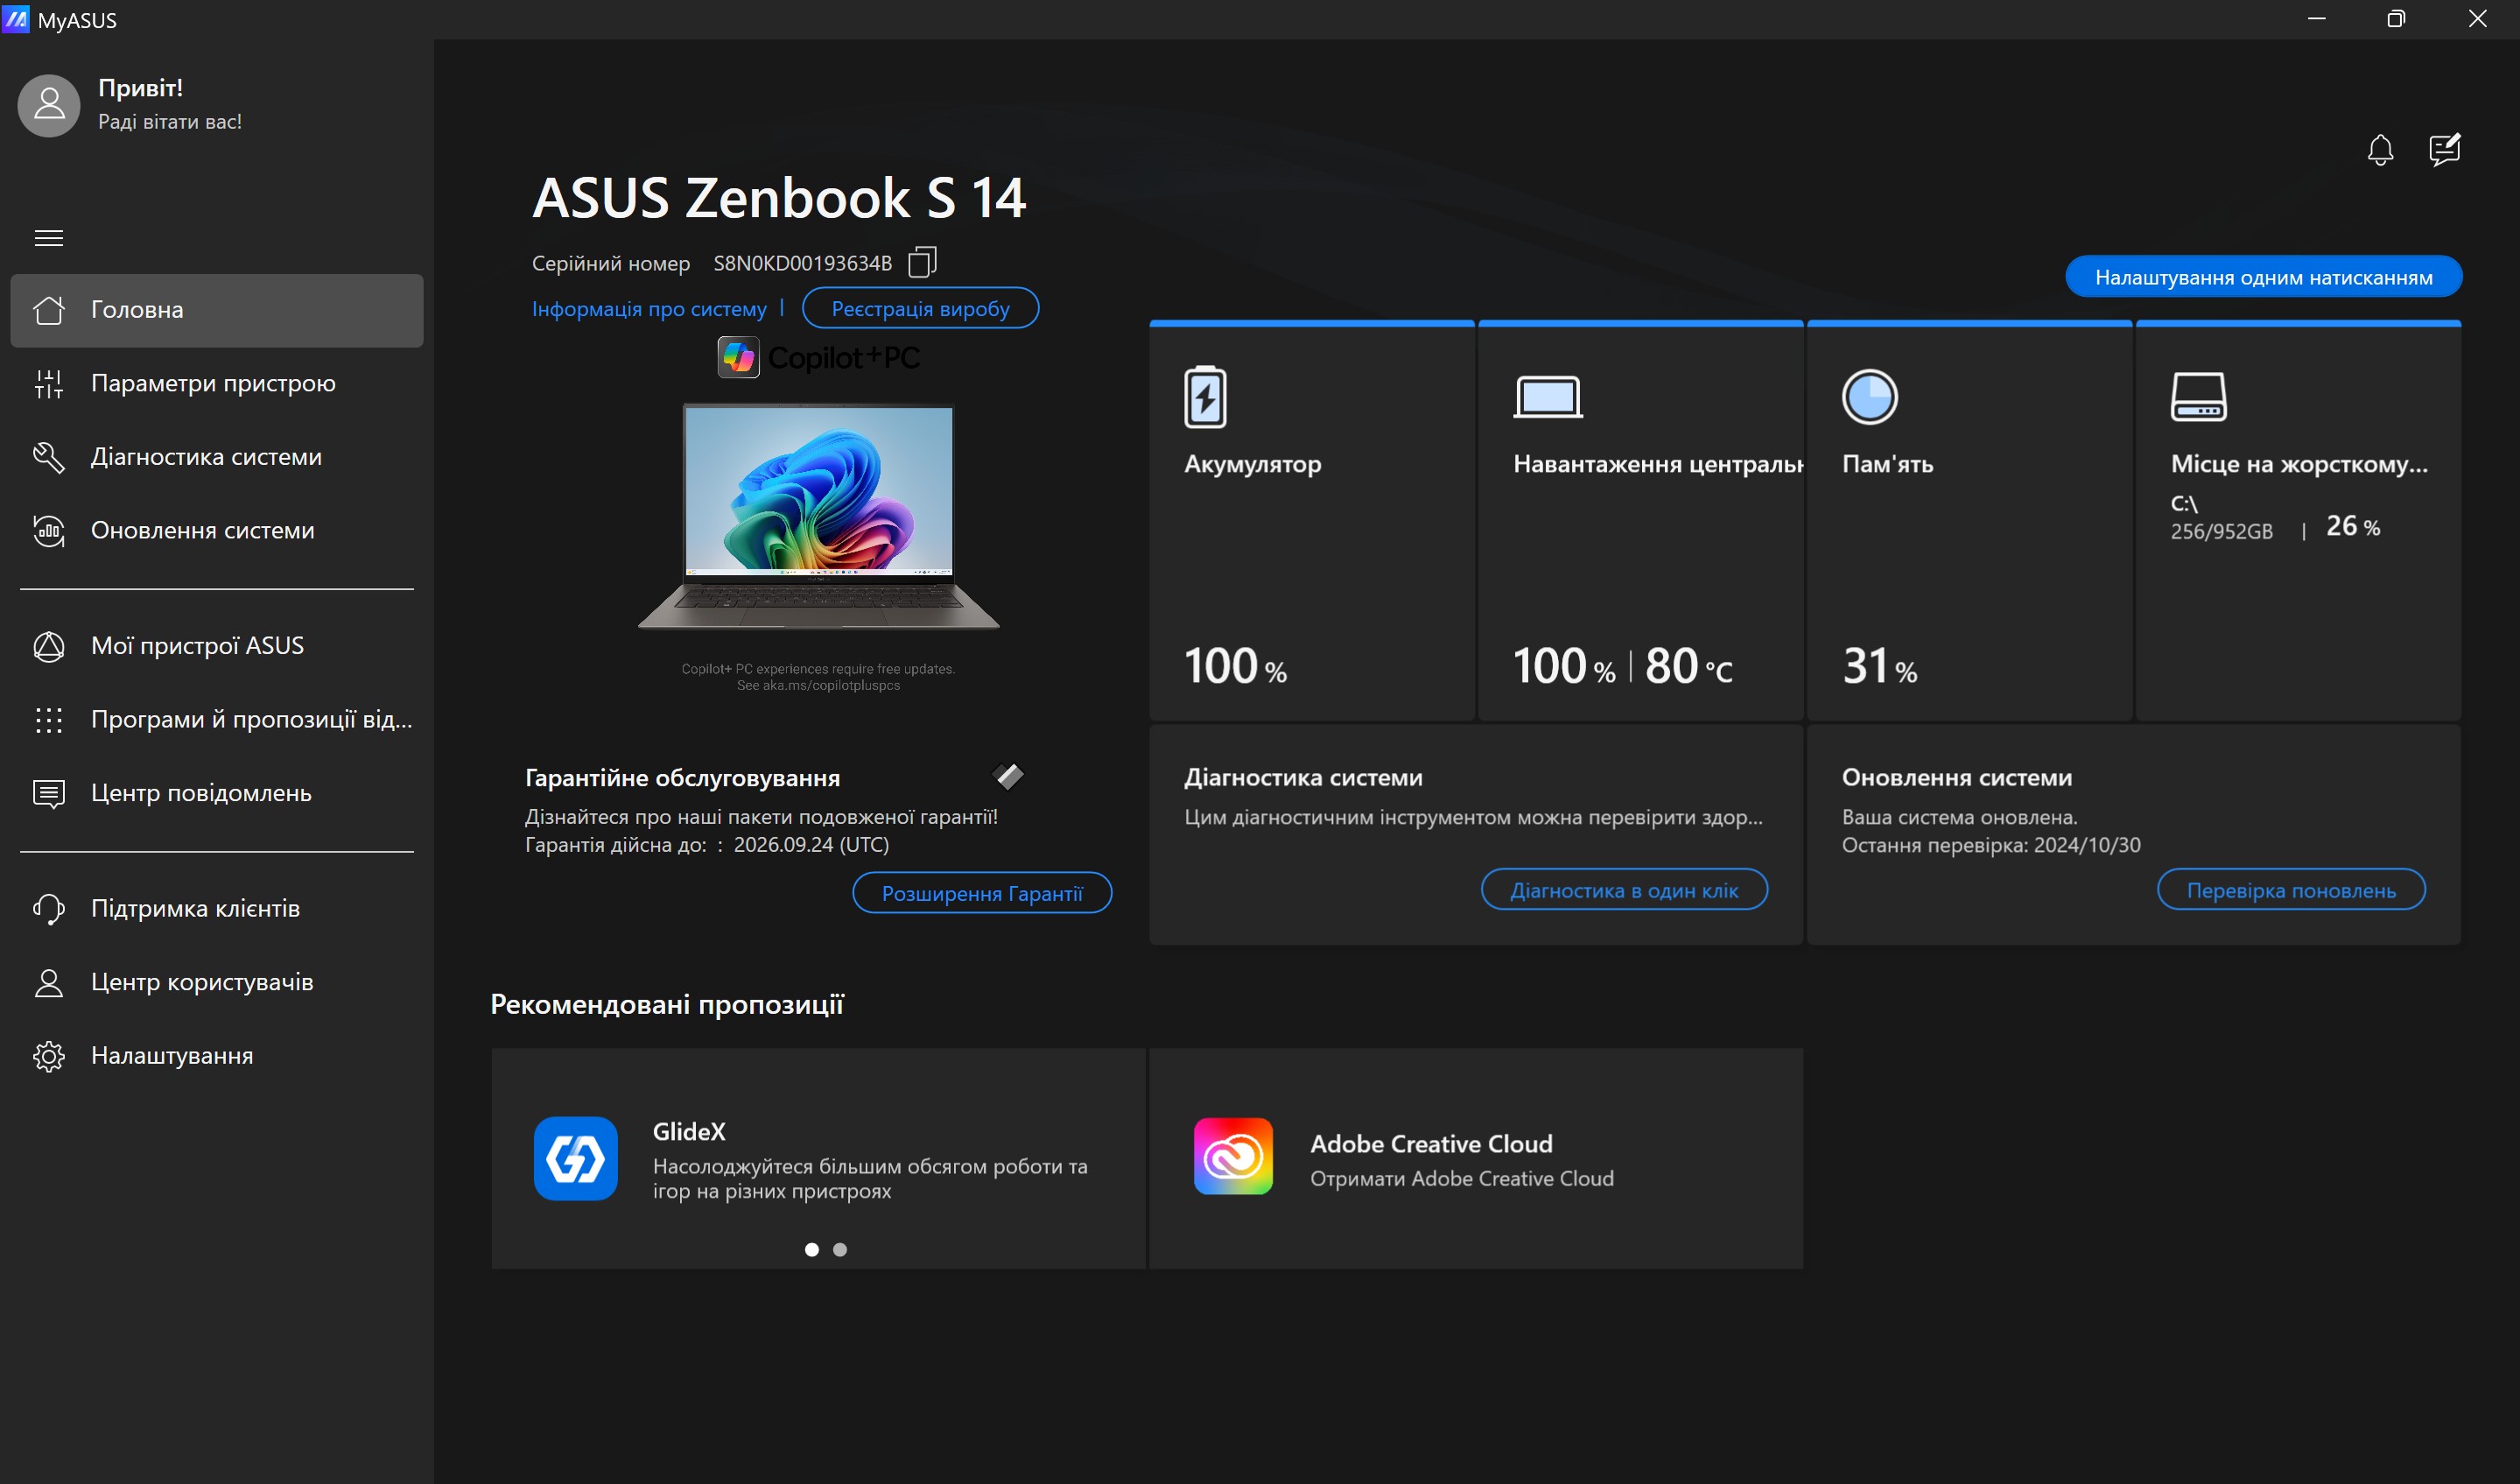Image resolution: width=2520 pixels, height=1484 pixels.
Task: Click the message icon for Центр повідомлень
Action: point(49,794)
